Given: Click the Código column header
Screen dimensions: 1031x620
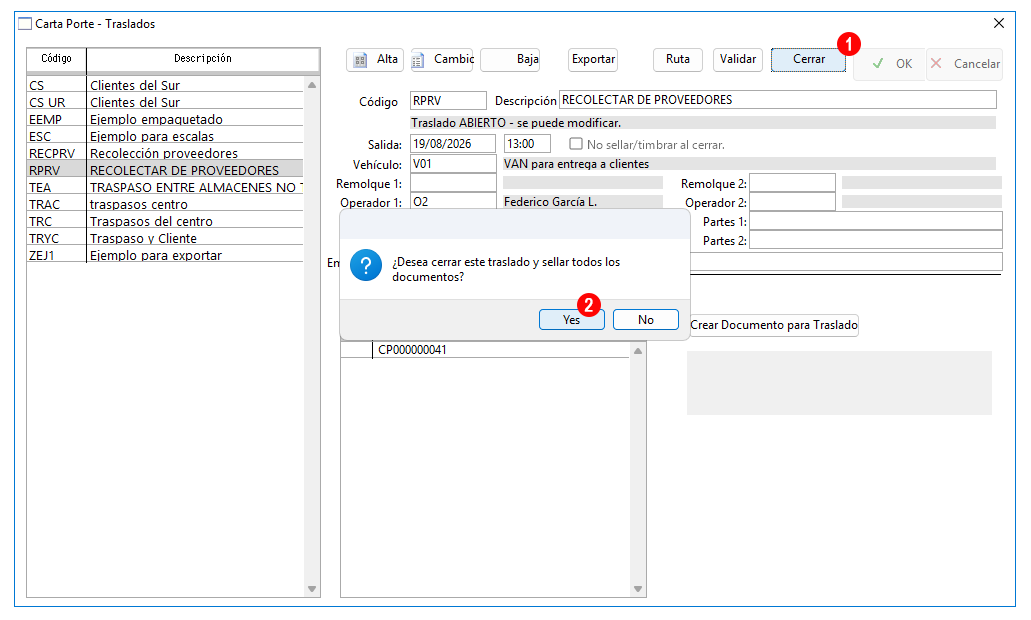Looking at the screenshot, I should click(57, 59).
